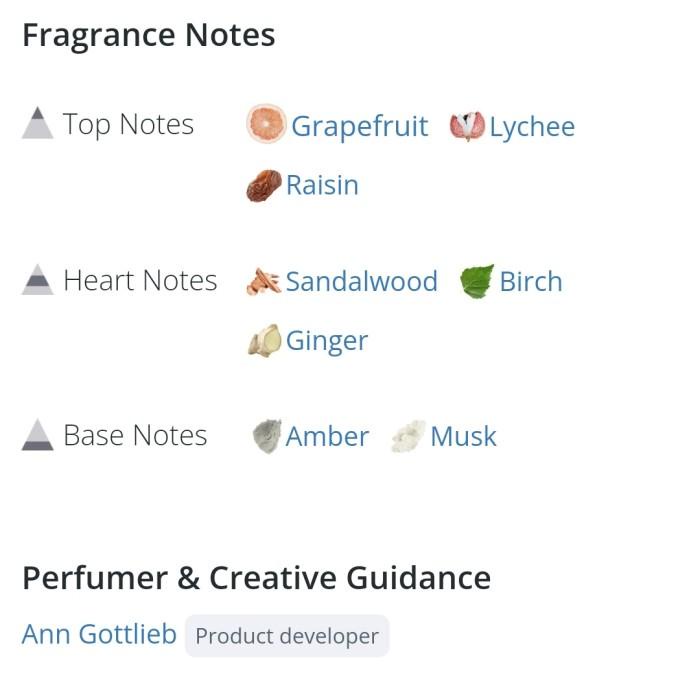
Task: Open the Lychee note link
Action: tap(532, 127)
